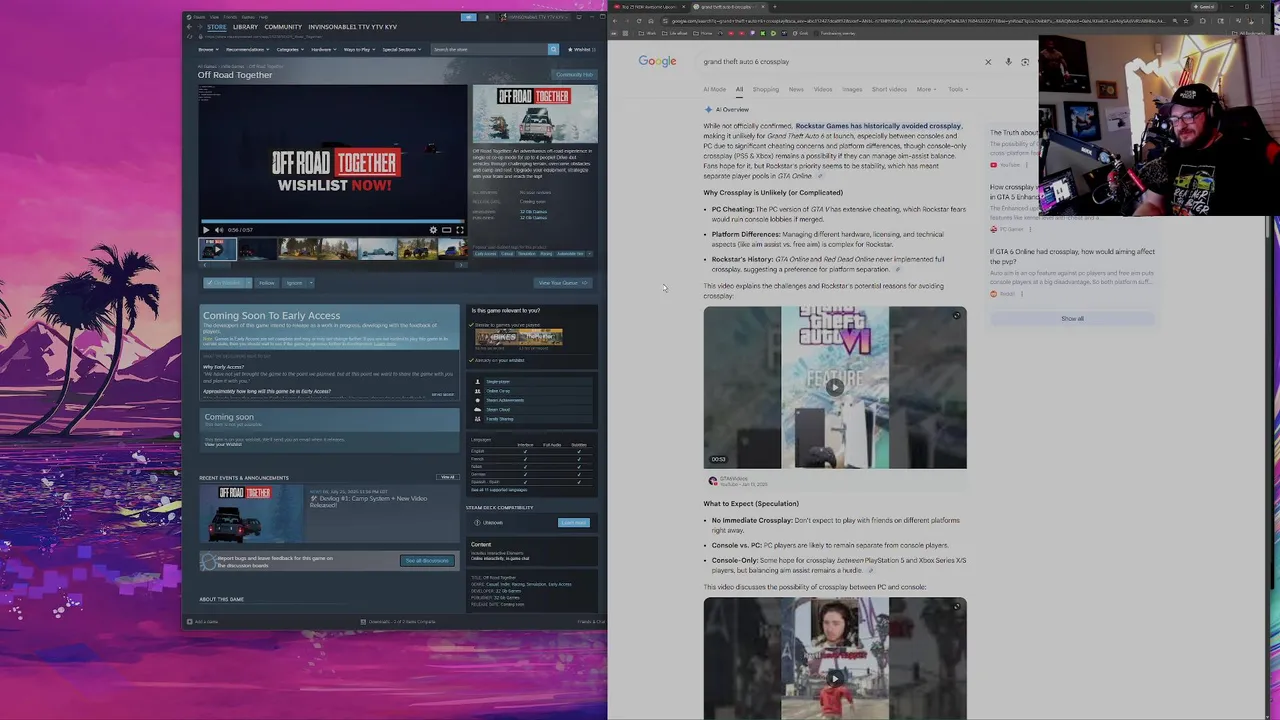This screenshot has height=720, width=1280.
Task: Click Add a Game in Steam footer
Action: (202, 622)
